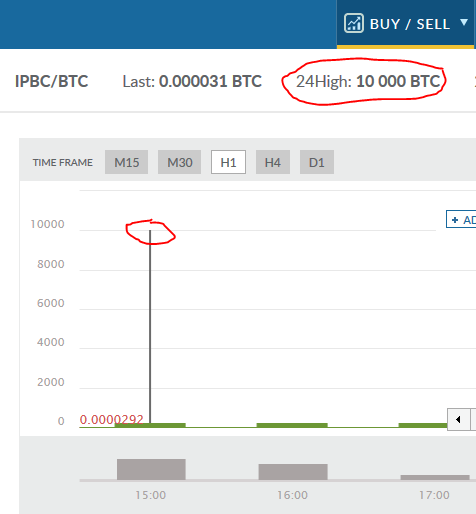Switch chart to H4 time frame

pyautogui.click(x=273, y=162)
